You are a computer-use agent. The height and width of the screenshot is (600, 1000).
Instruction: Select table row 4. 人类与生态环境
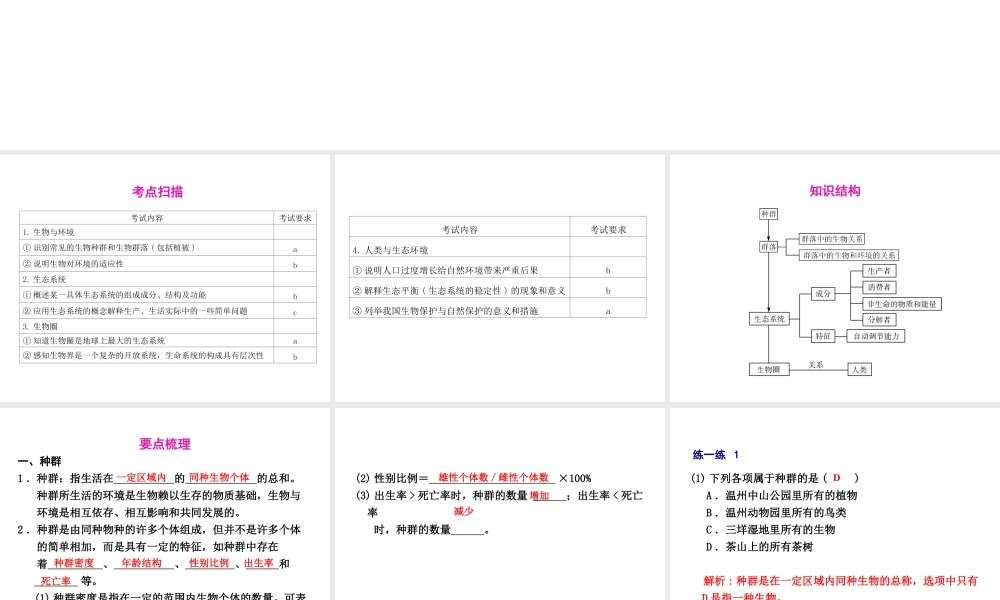point(497,249)
